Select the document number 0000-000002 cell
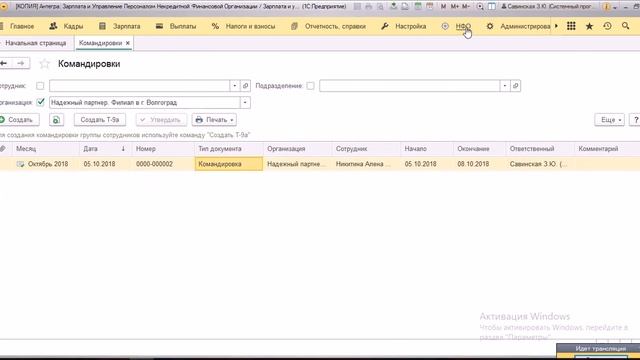This screenshot has height=360, width=640. tap(163, 164)
